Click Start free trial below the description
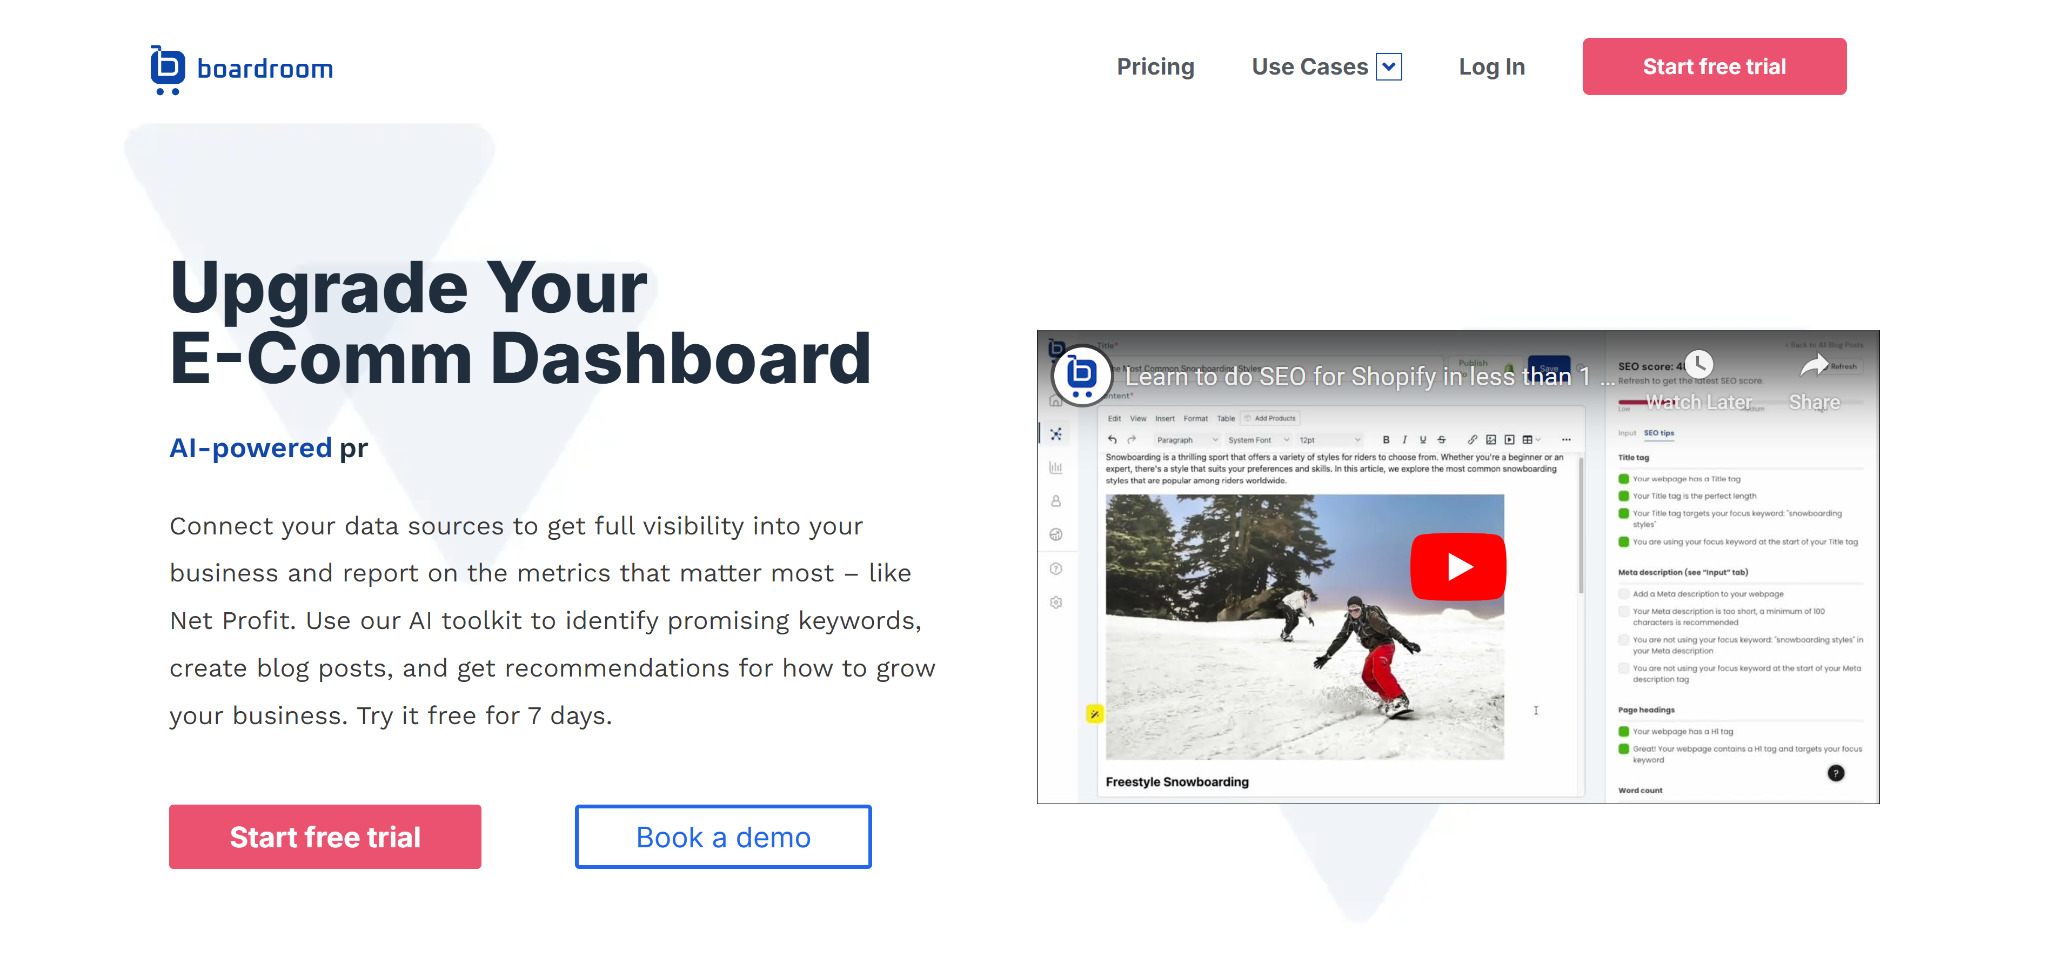Image resolution: width=2048 pixels, height=962 pixels. (x=325, y=837)
